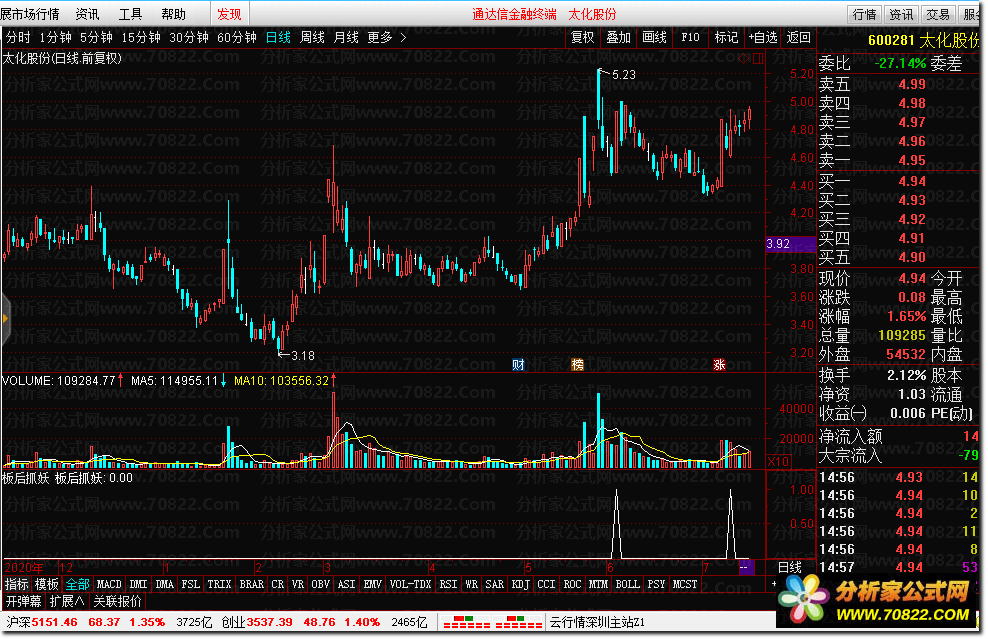Image resolution: width=988 pixels, height=639 pixels.
Task: Click the 开弹幕 button
Action: click(24, 601)
